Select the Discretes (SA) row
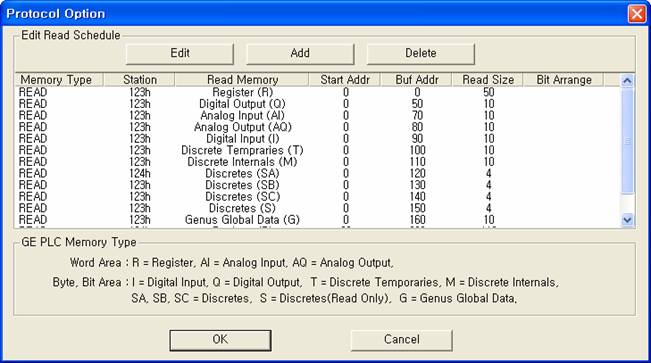The image size is (651, 363). (x=318, y=174)
